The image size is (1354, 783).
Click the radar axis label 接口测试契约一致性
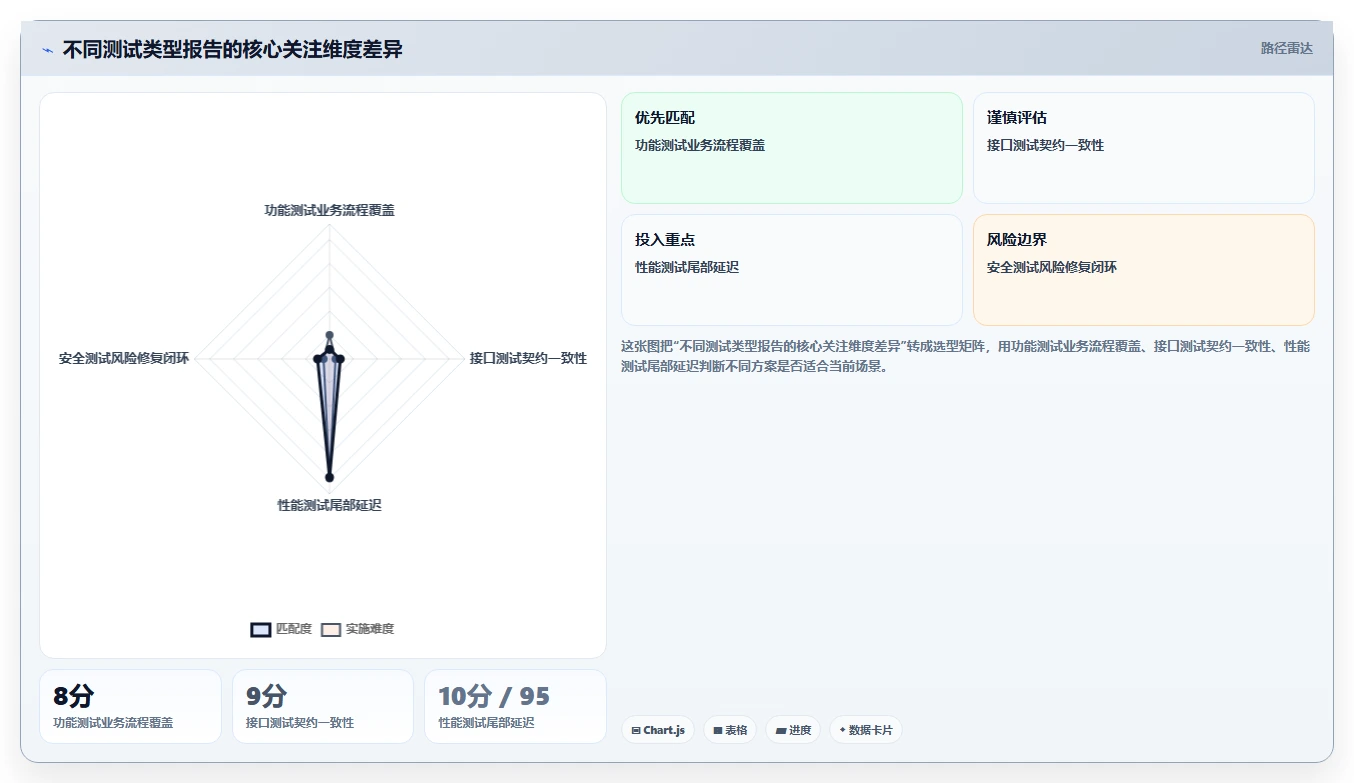tap(528, 358)
